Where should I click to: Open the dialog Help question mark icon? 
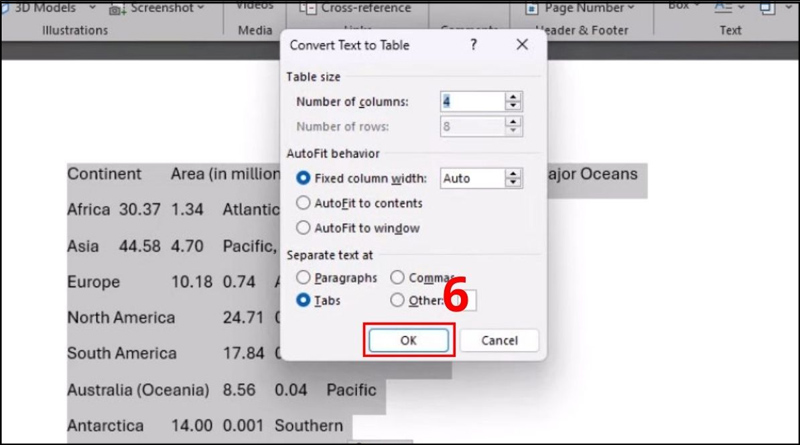coord(474,45)
